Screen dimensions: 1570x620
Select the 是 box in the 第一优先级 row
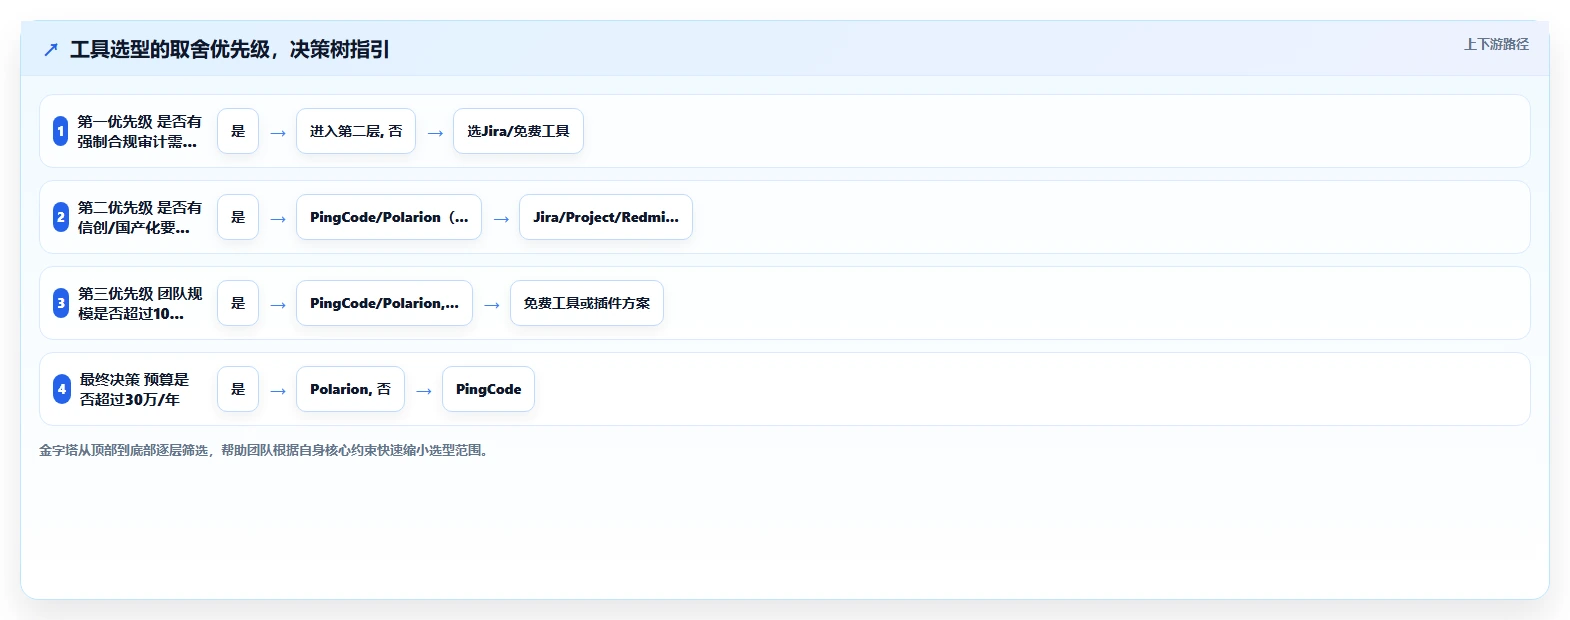click(x=238, y=131)
